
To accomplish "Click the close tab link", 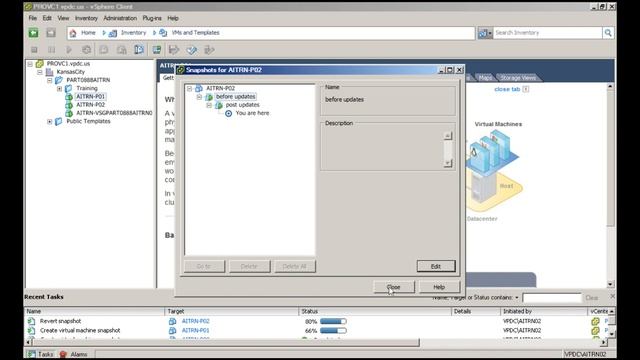I will coord(507,89).
